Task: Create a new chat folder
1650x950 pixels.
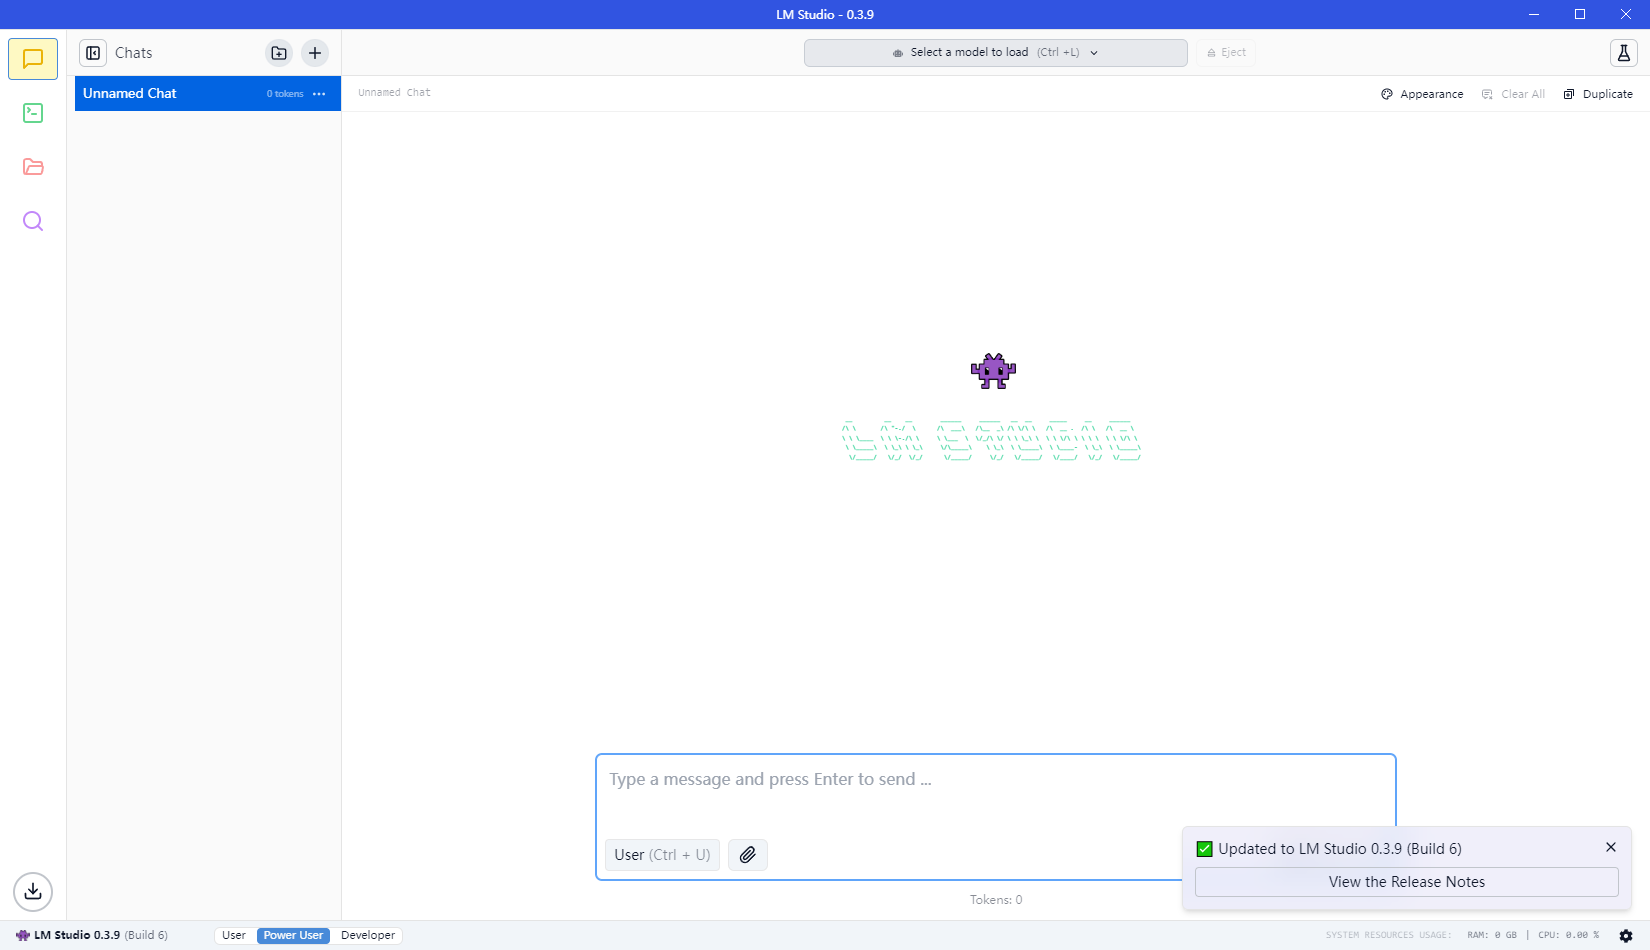Action: click(x=279, y=53)
